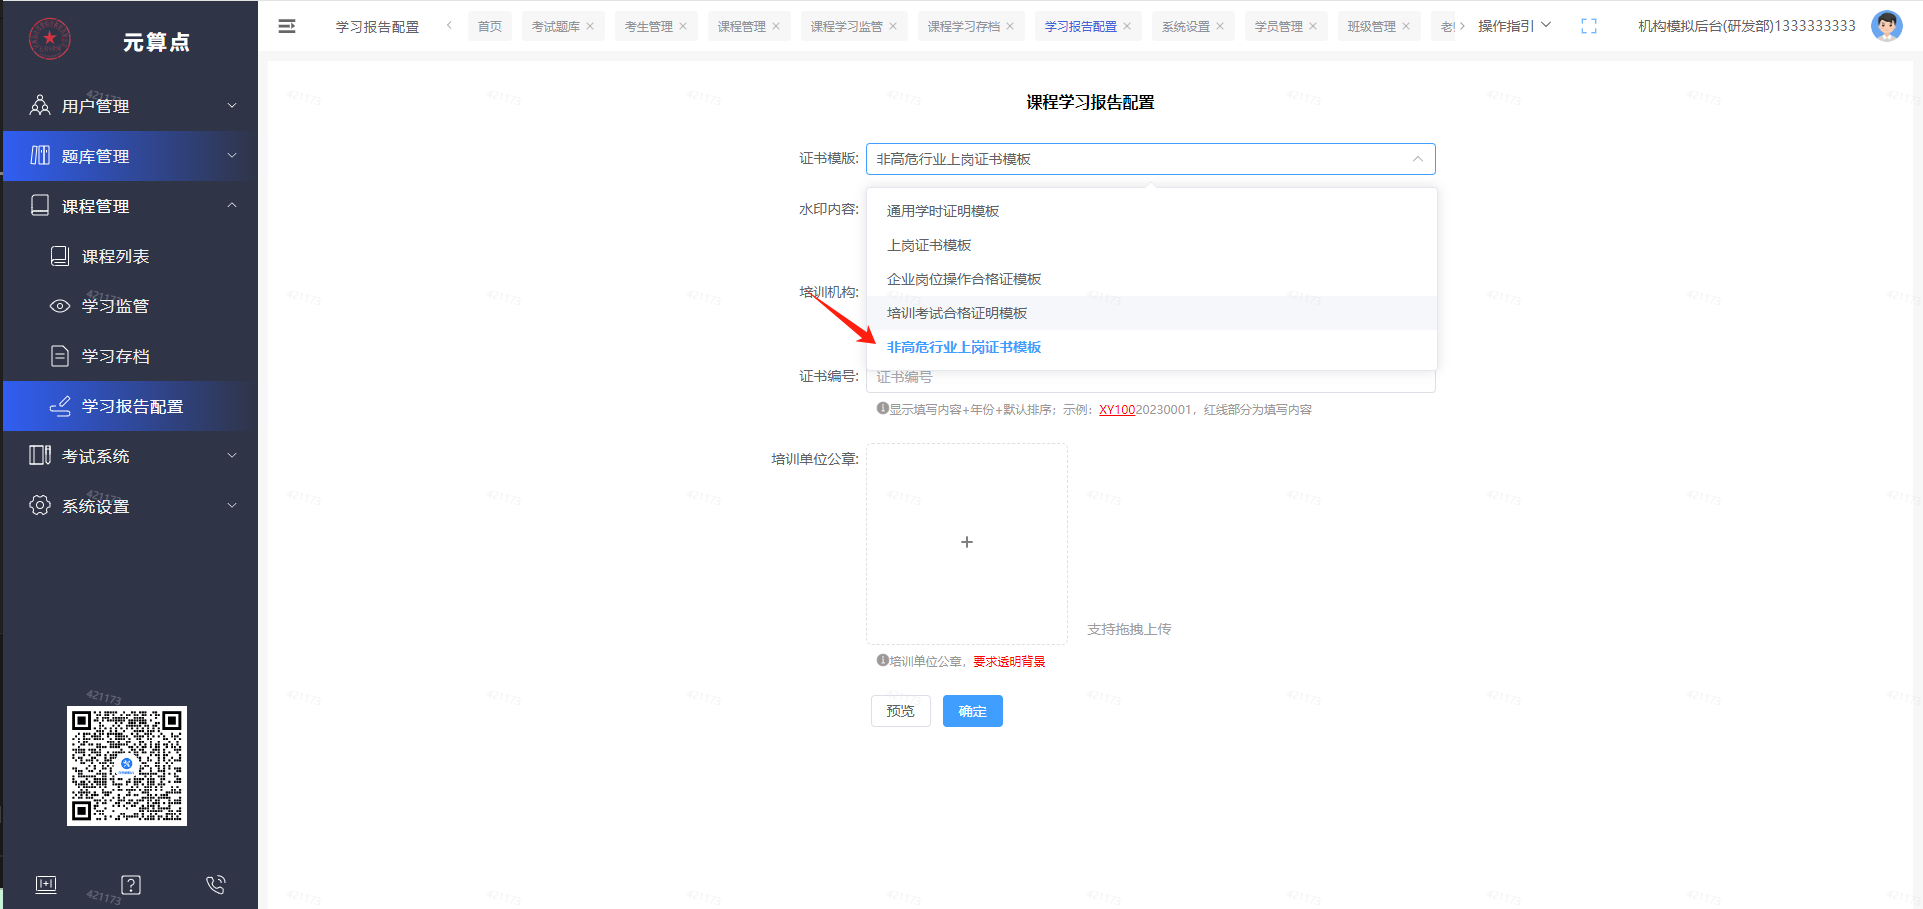Select 培训考试合格证明模板 option
This screenshot has width=1923, height=909.
1152,313
